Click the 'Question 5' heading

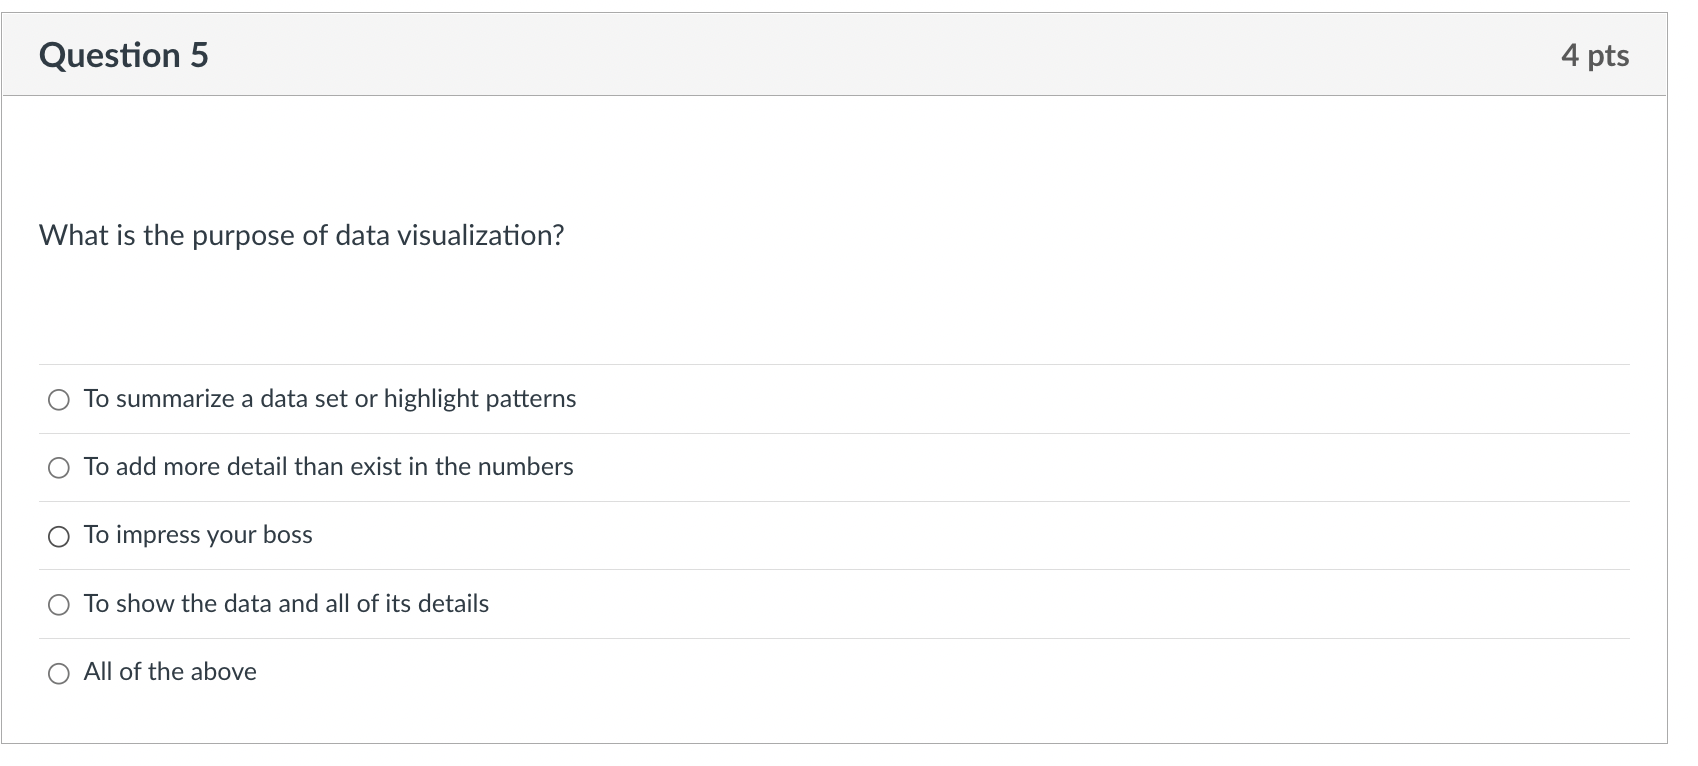(x=124, y=55)
